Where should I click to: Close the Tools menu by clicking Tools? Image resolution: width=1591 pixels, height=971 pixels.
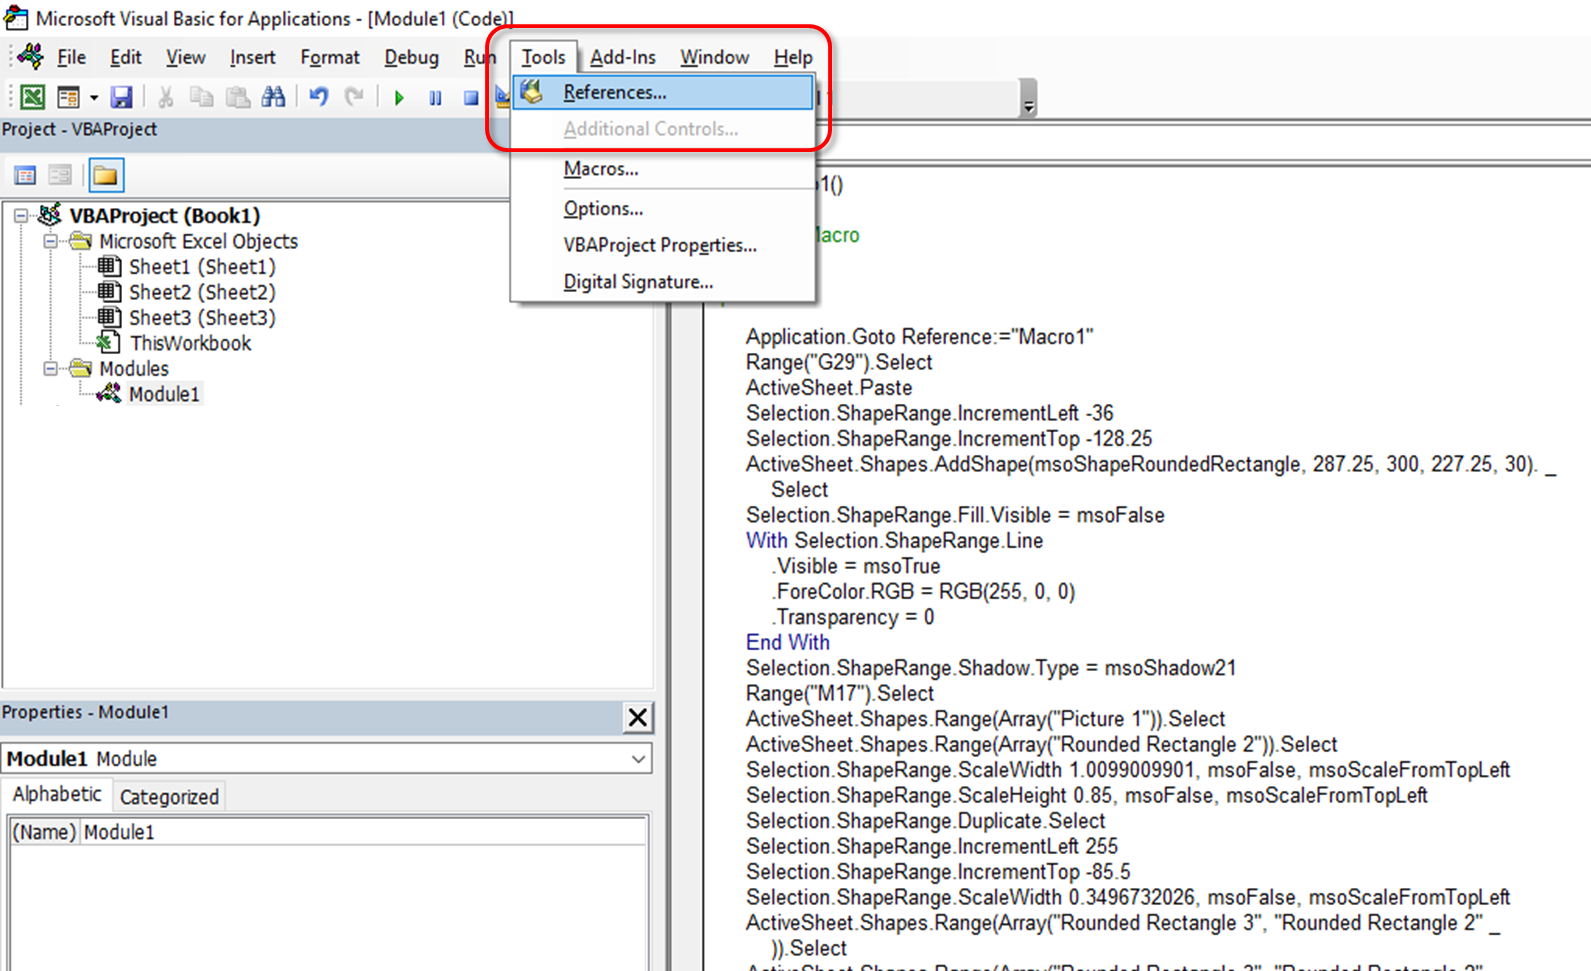[543, 57]
